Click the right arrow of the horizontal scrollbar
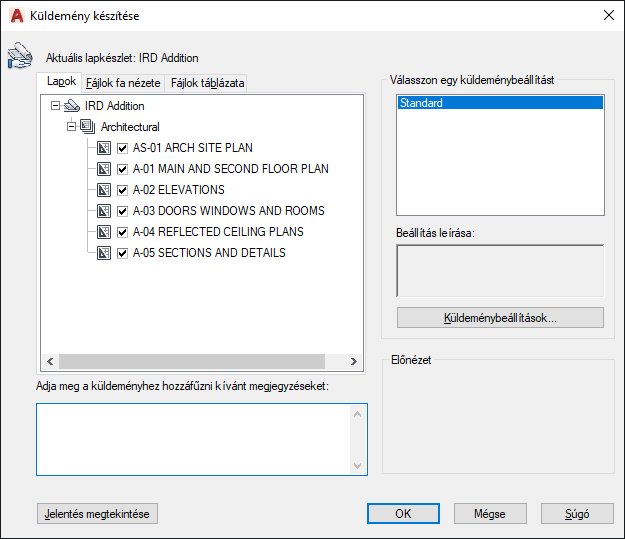The height and width of the screenshot is (539, 625). pyautogui.click(x=354, y=361)
